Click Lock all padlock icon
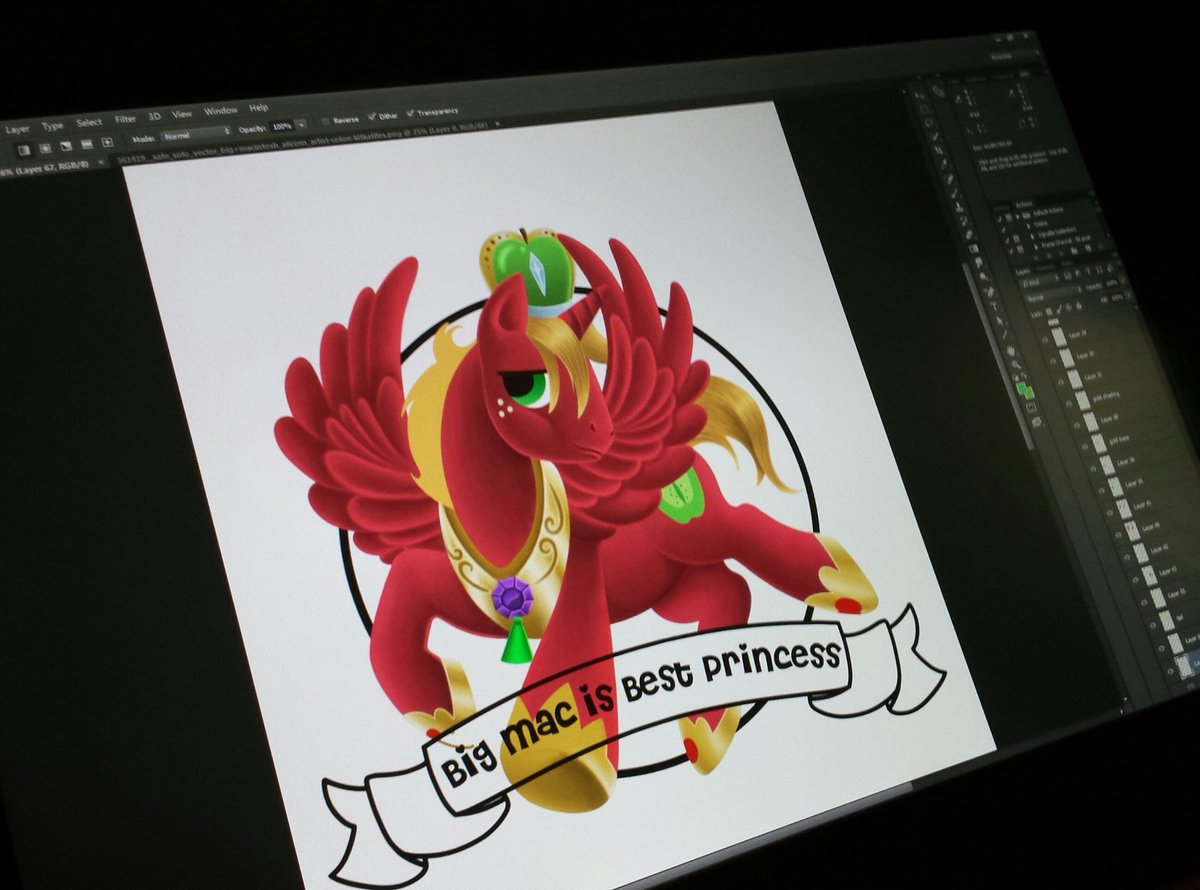This screenshot has width=1200, height=890. tap(1079, 306)
